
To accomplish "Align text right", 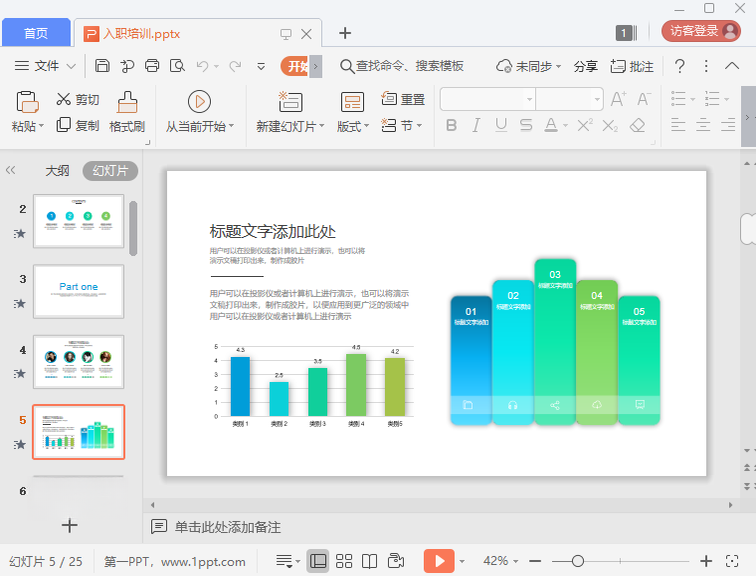I will pos(728,125).
